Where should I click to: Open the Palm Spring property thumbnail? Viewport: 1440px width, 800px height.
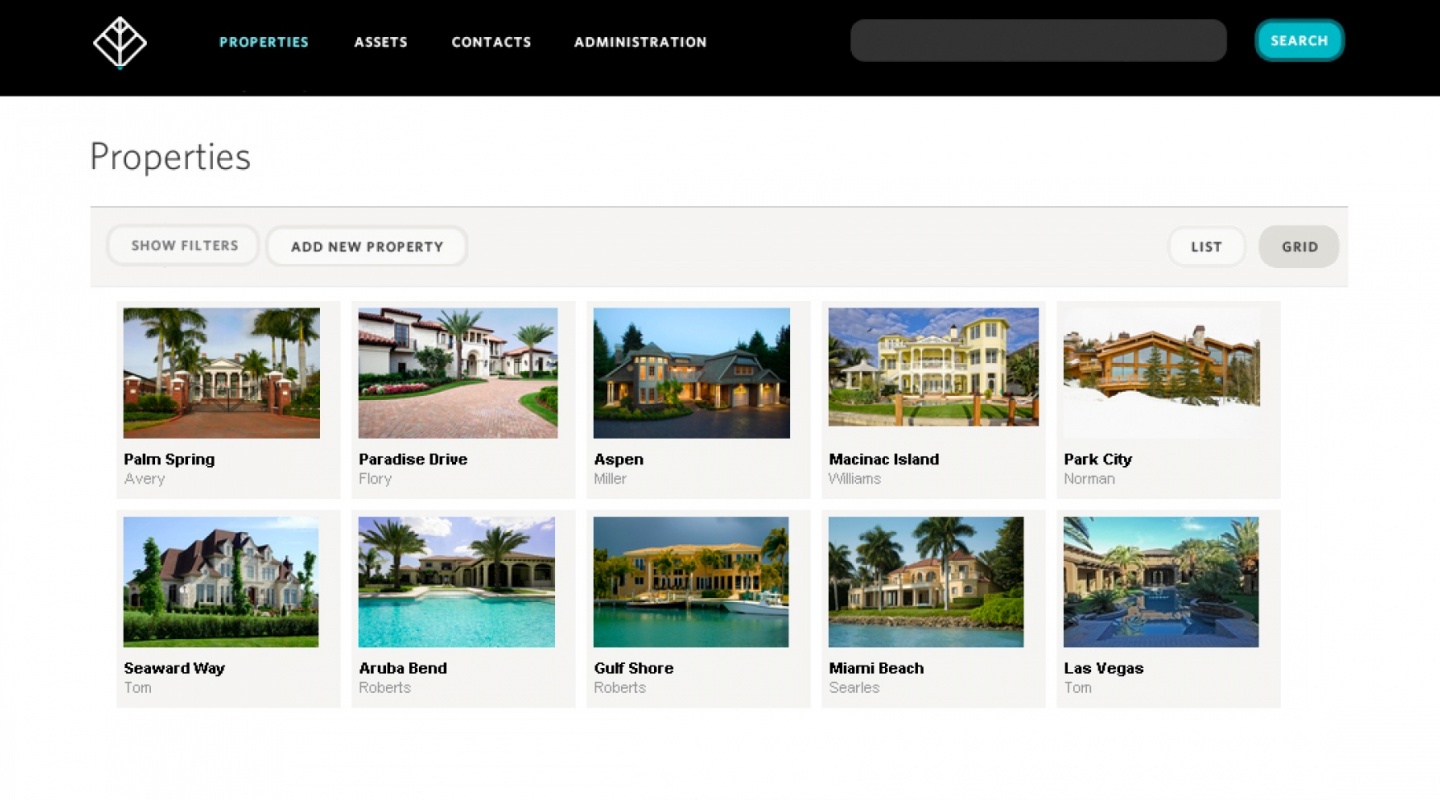point(221,373)
